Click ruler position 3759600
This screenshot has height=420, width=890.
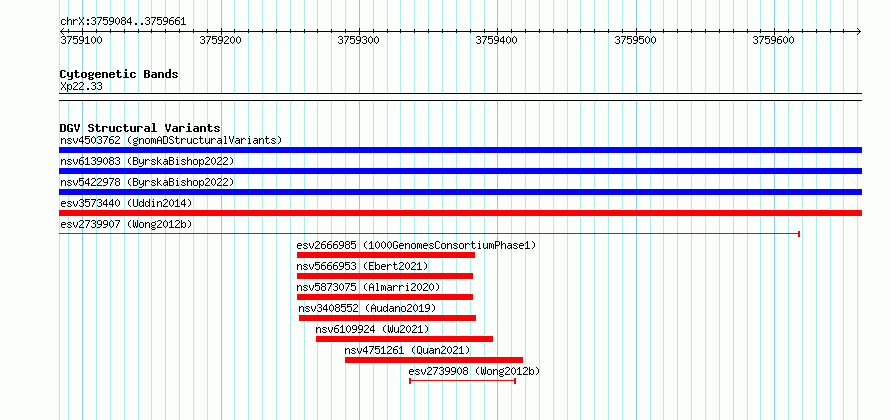[x=774, y=40]
